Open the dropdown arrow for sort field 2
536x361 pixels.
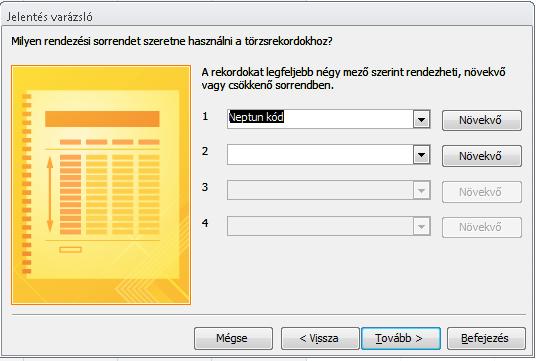pyautogui.click(x=421, y=155)
